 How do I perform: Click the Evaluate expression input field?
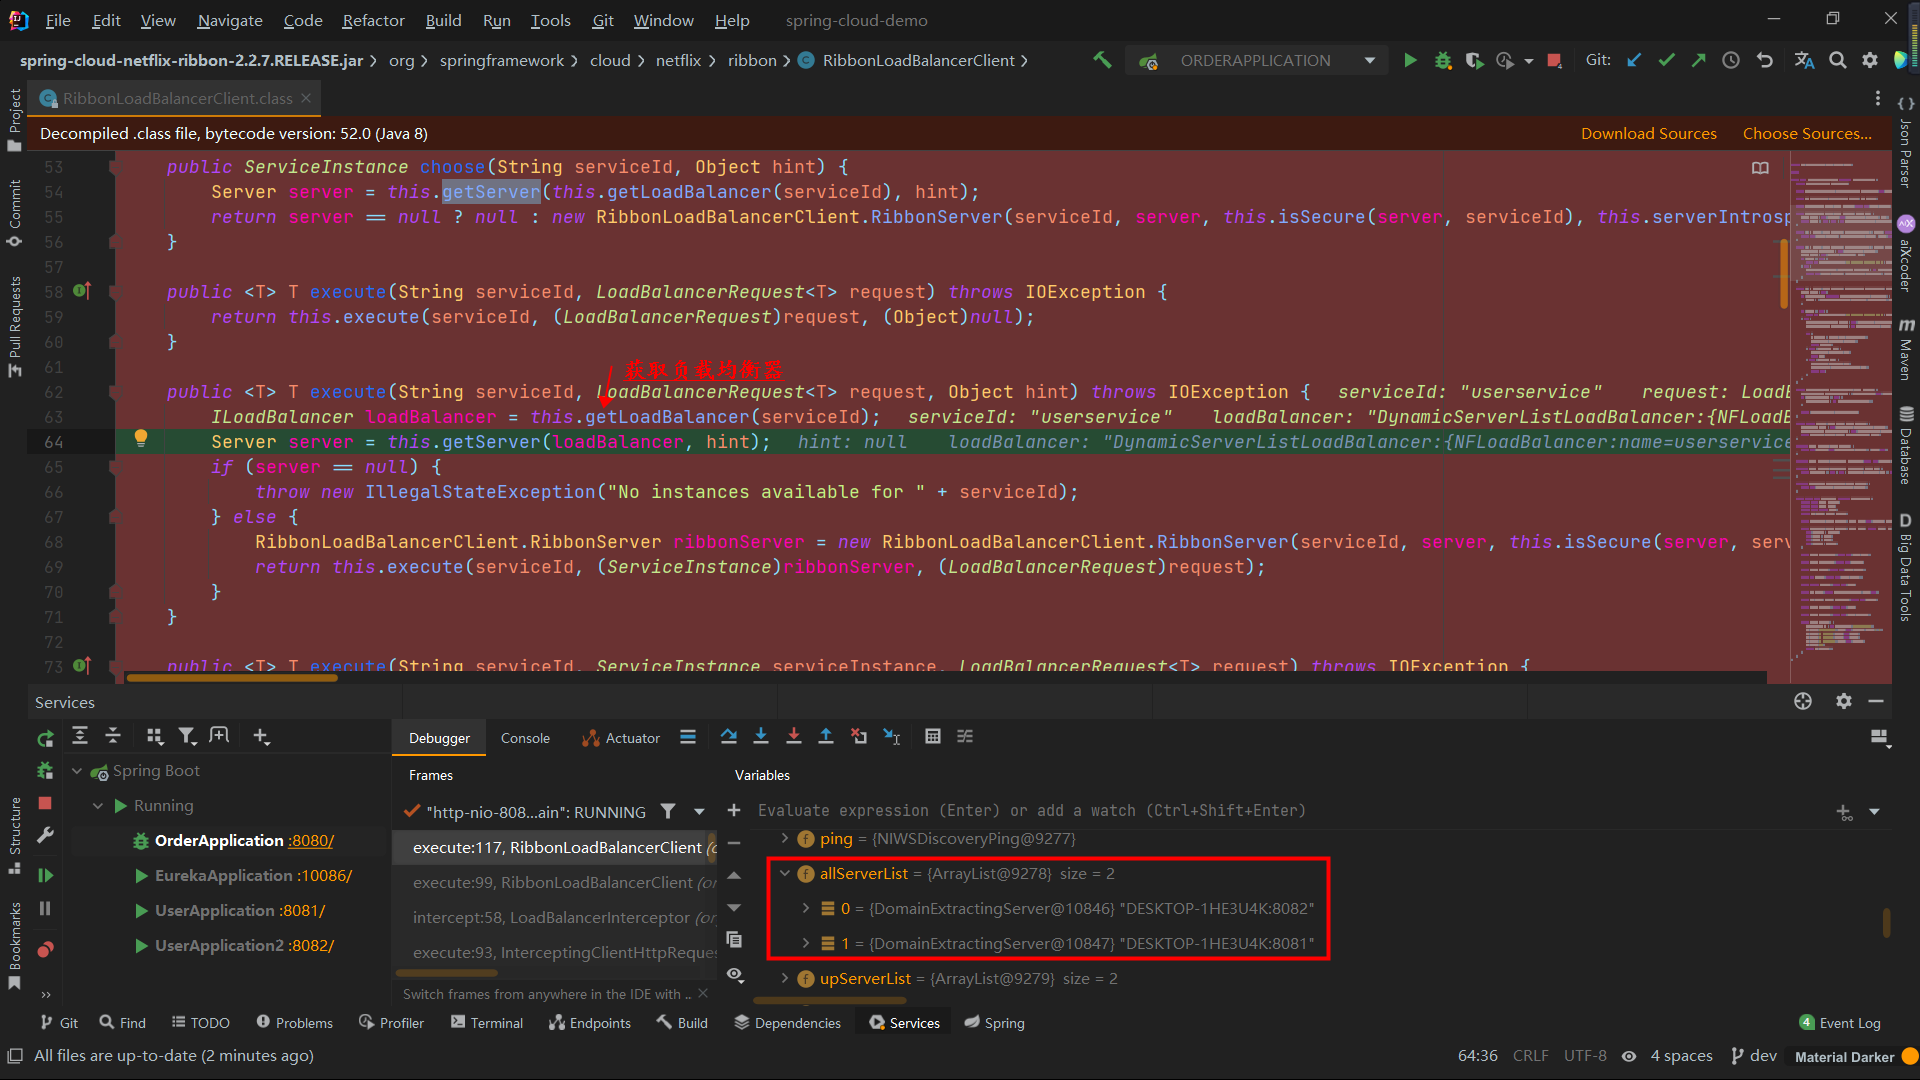(x=1030, y=811)
